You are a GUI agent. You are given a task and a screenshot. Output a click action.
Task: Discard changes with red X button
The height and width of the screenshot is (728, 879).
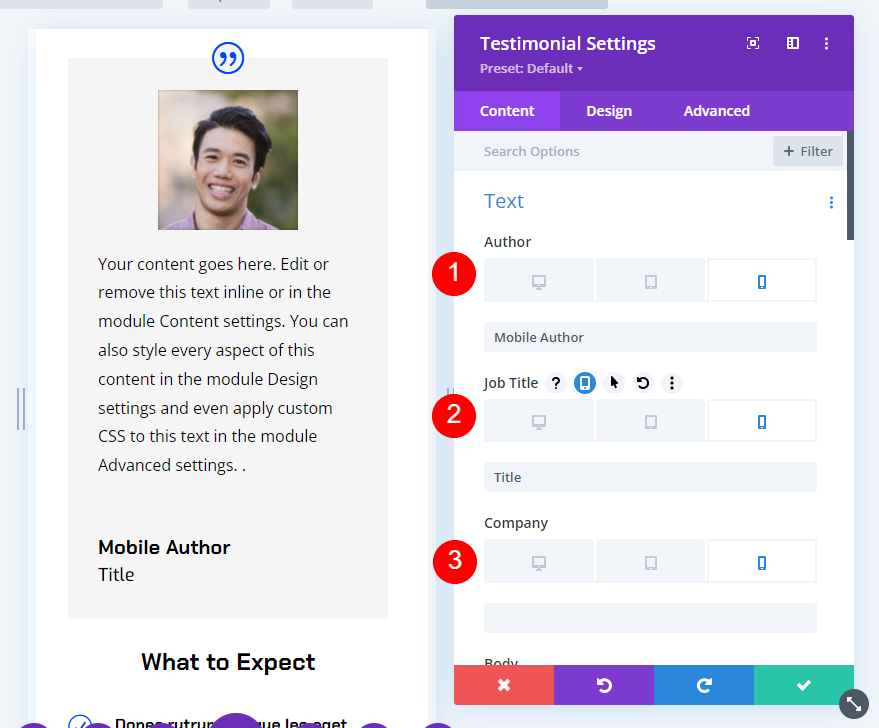[504, 685]
